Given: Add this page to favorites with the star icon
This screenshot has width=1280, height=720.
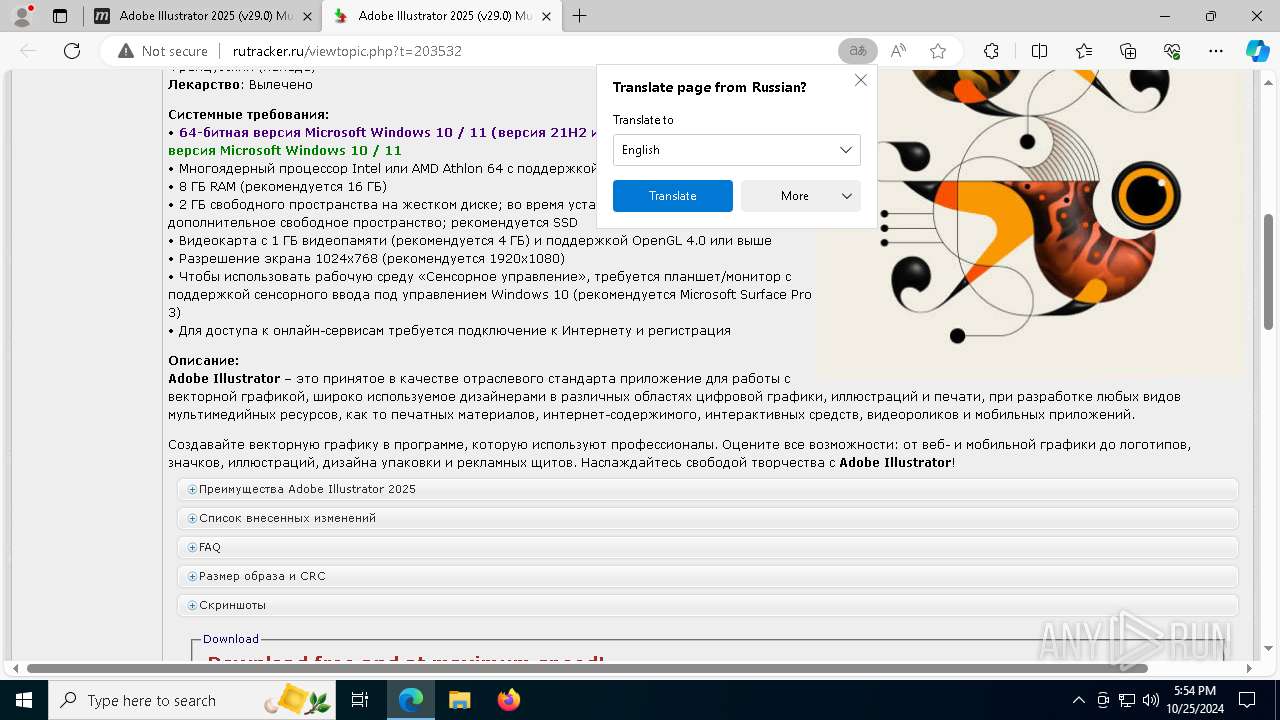Looking at the screenshot, I should (938, 51).
